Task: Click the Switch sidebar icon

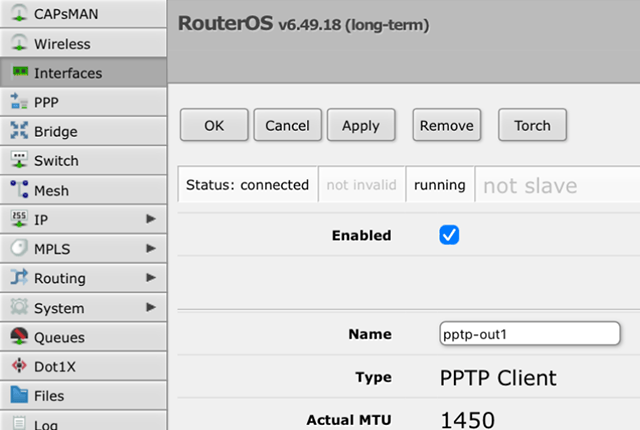Action: coord(19,160)
